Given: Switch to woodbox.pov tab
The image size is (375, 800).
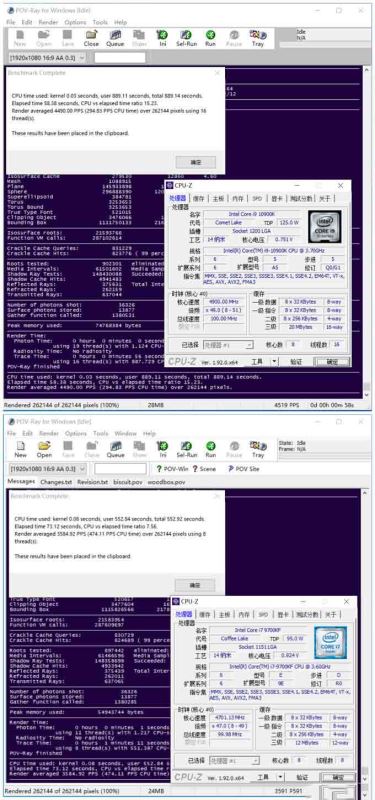Looking at the screenshot, I should coord(166,482).
